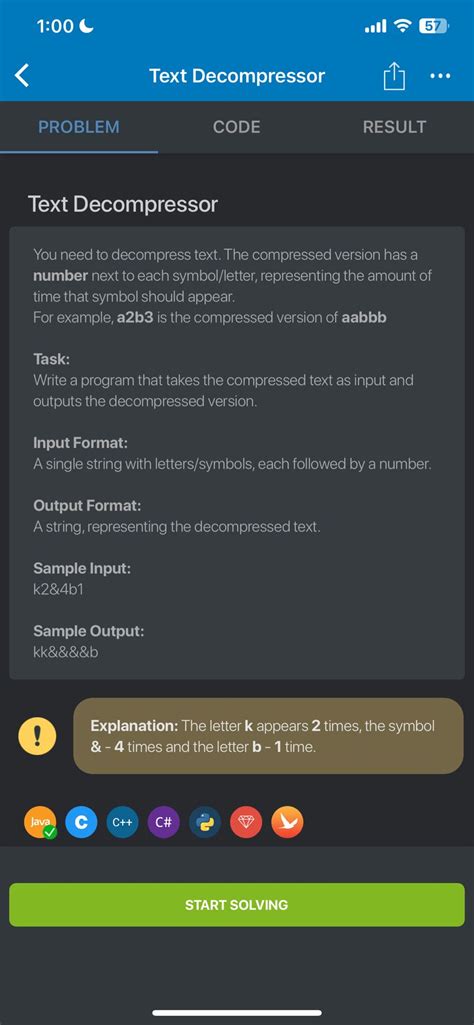
Task: Switch to the RESULT tab
Action: point(394,127)
